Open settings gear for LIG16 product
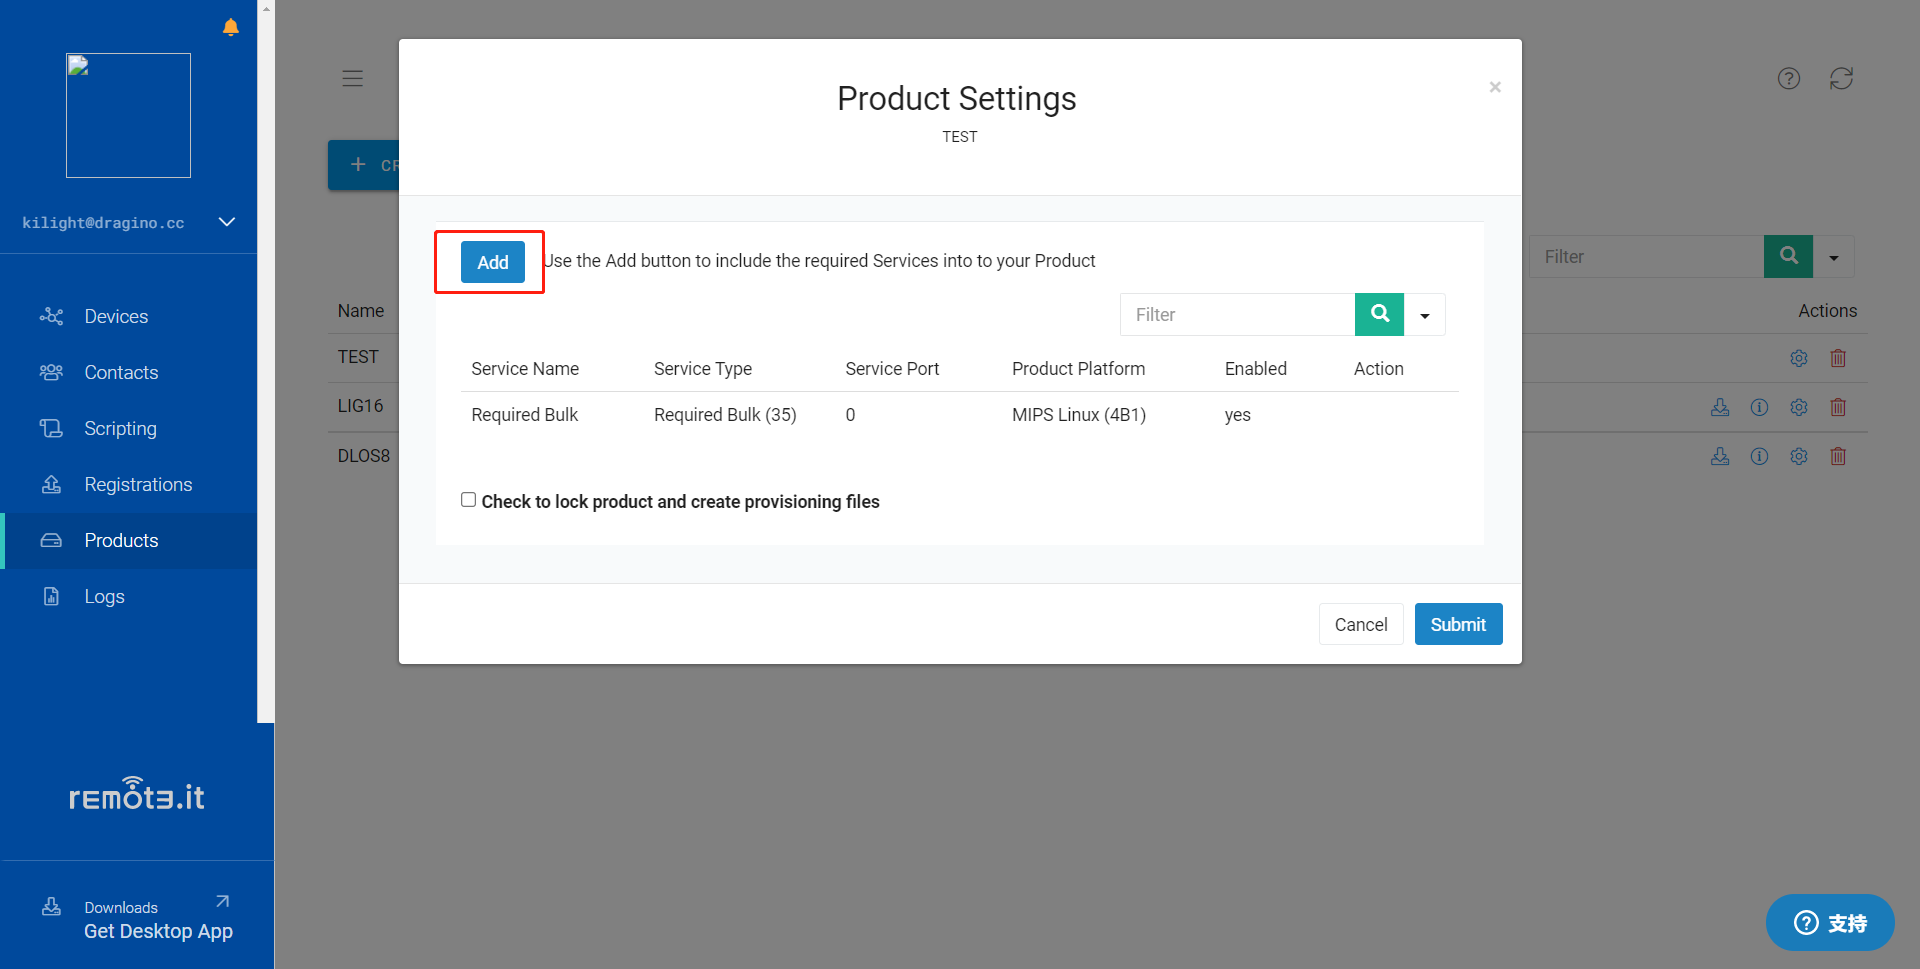 click(1799, 407)
